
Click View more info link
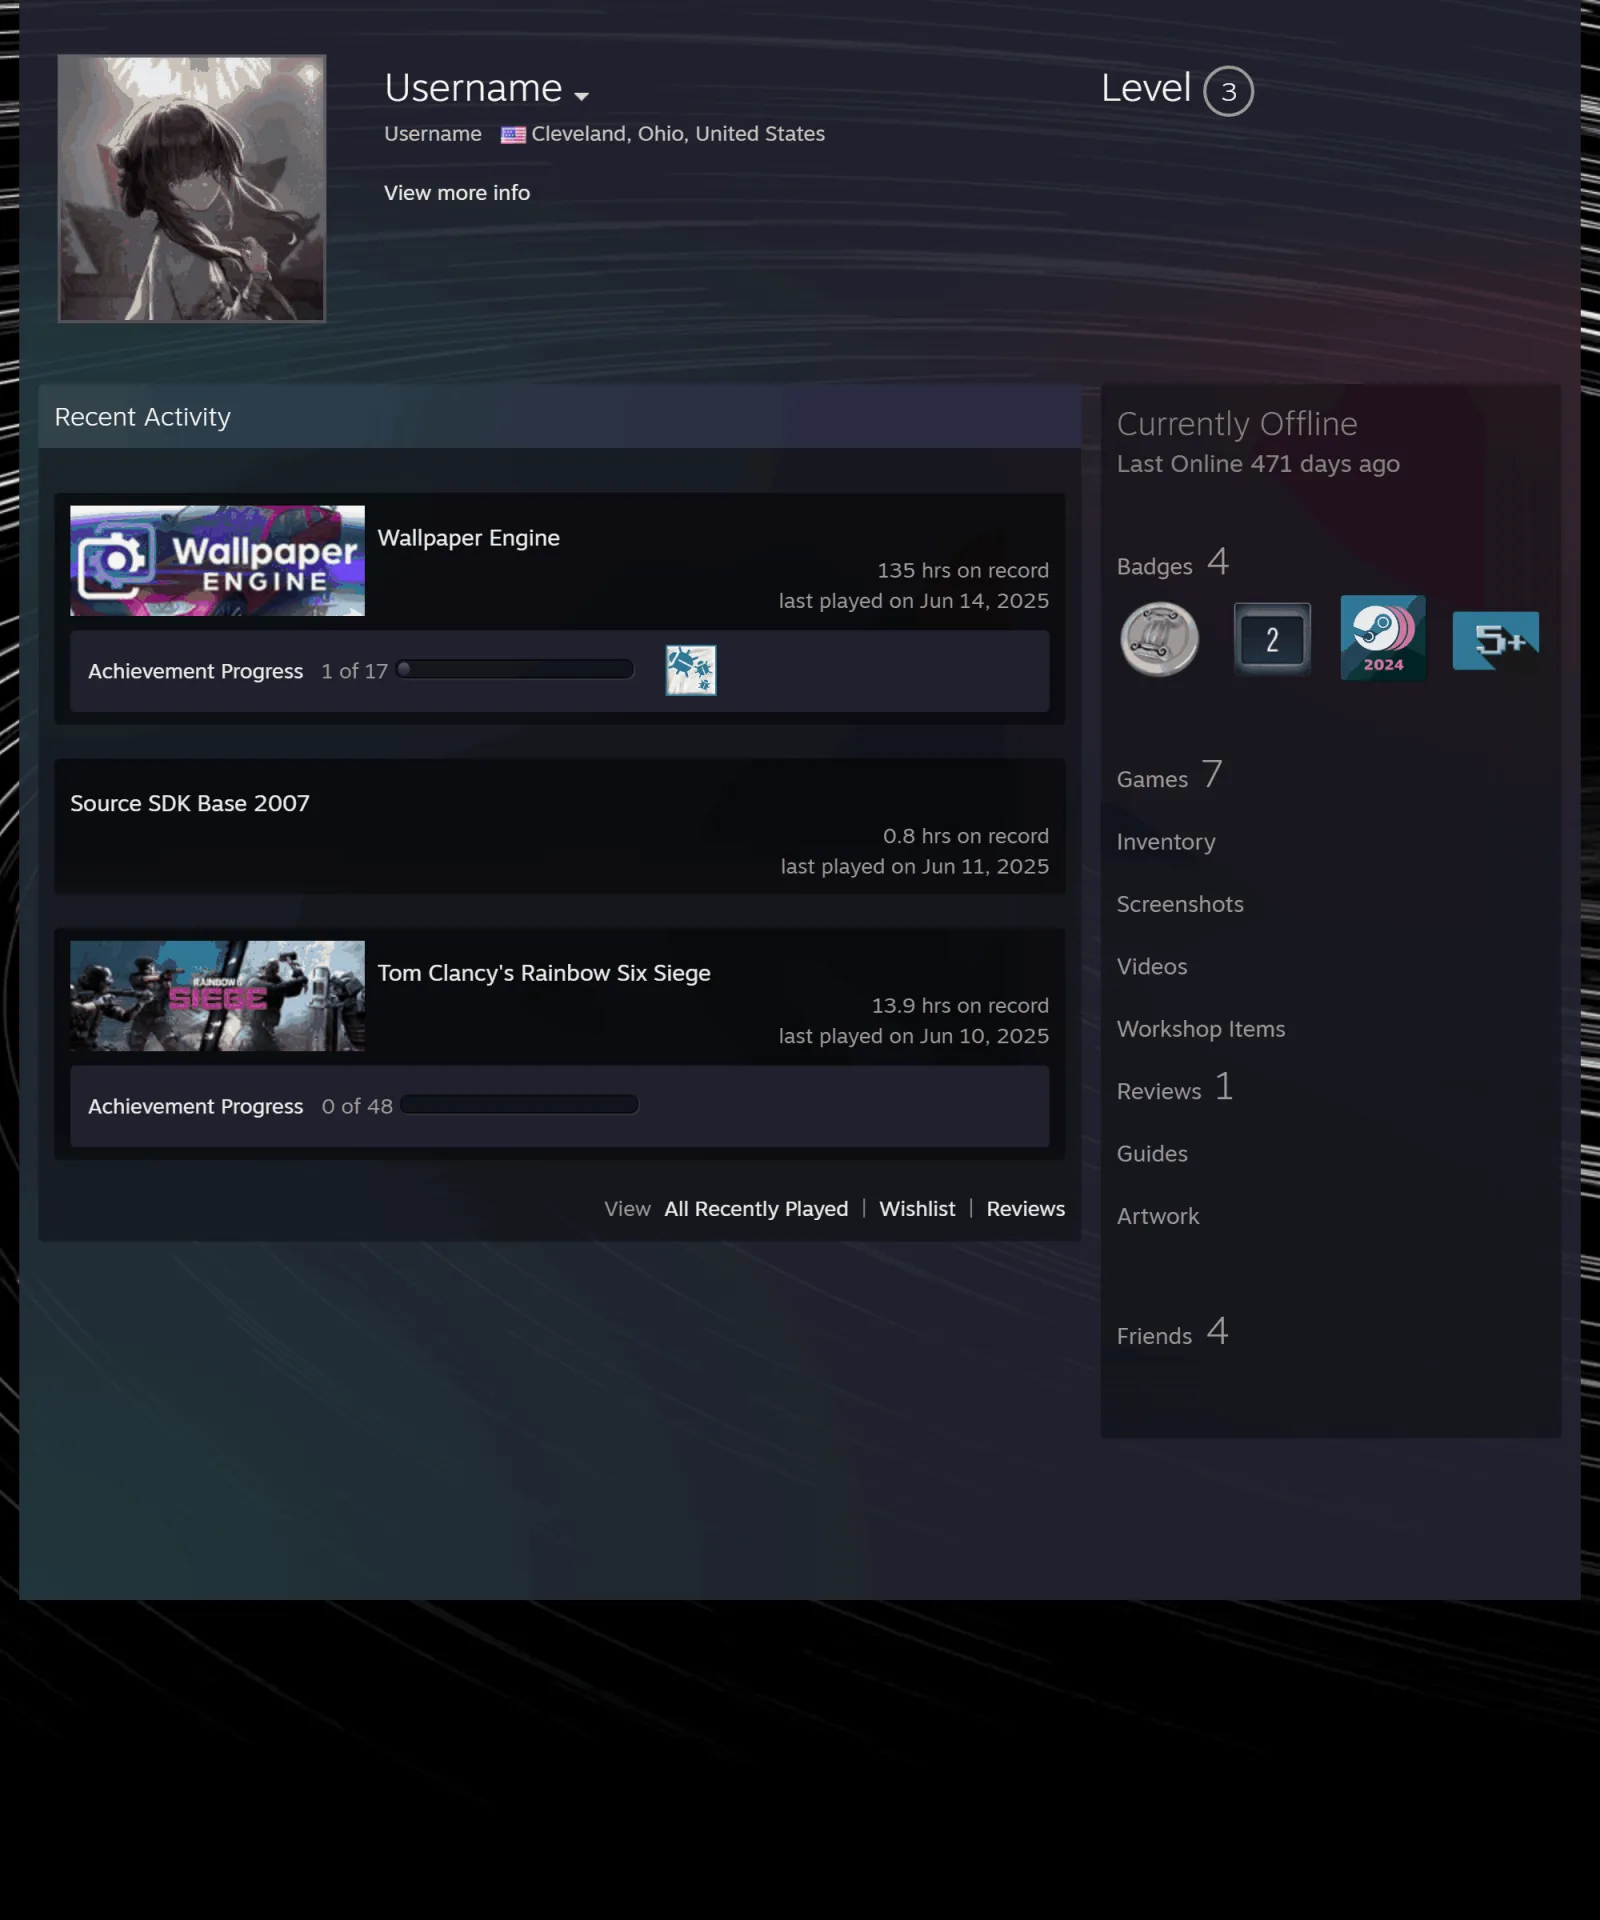(x=457, y=193)
